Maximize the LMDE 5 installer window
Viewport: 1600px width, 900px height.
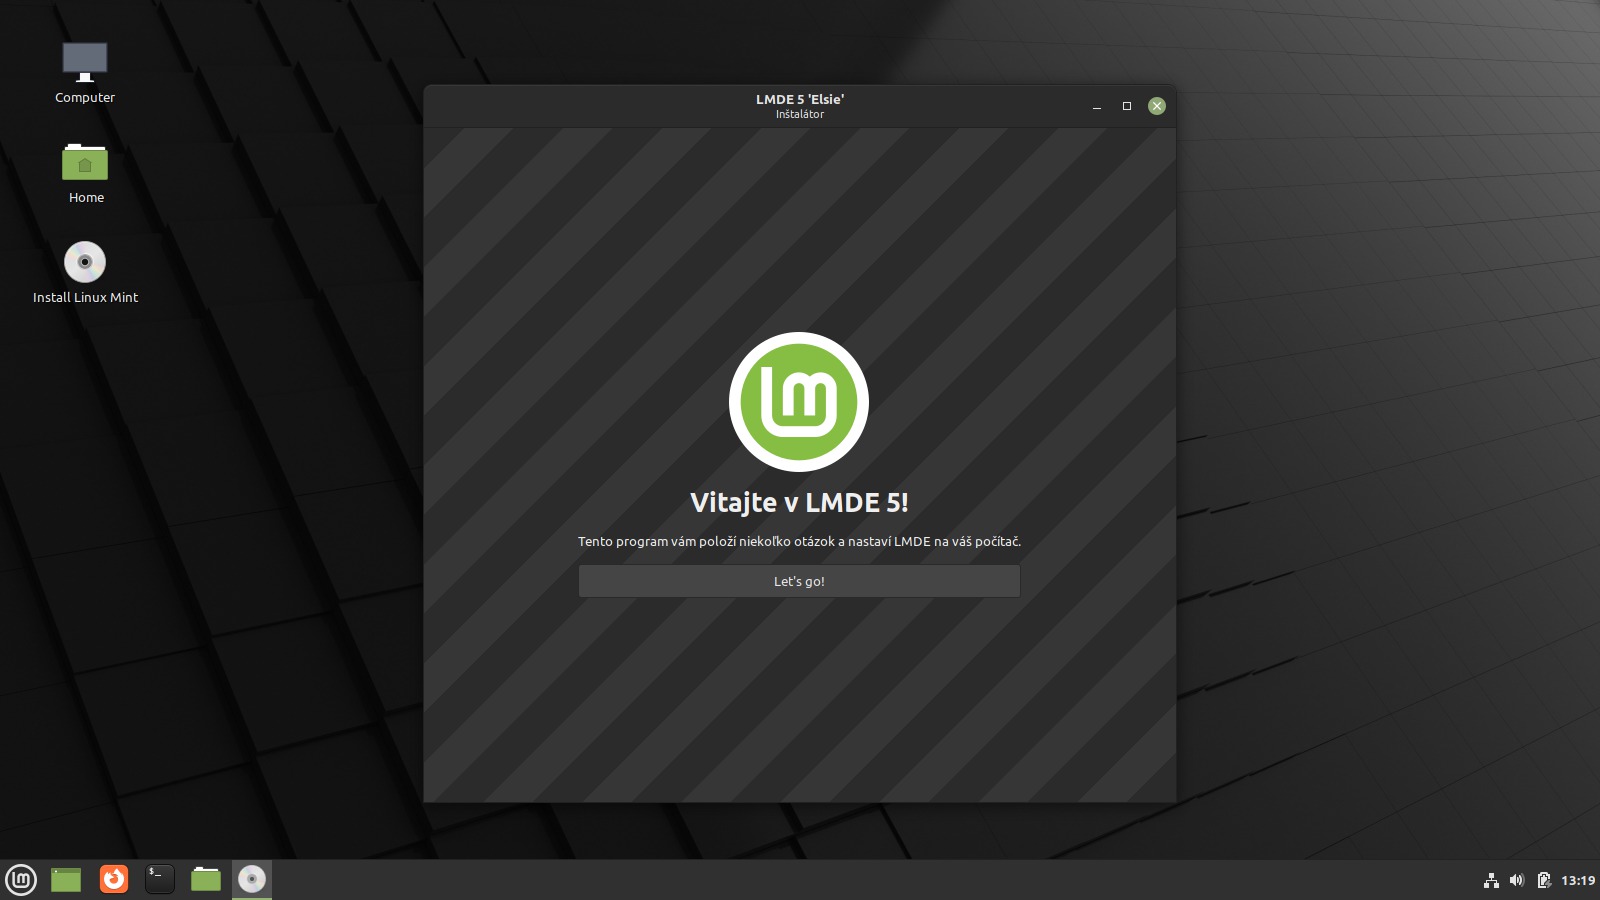click(x=1127, y=106)
